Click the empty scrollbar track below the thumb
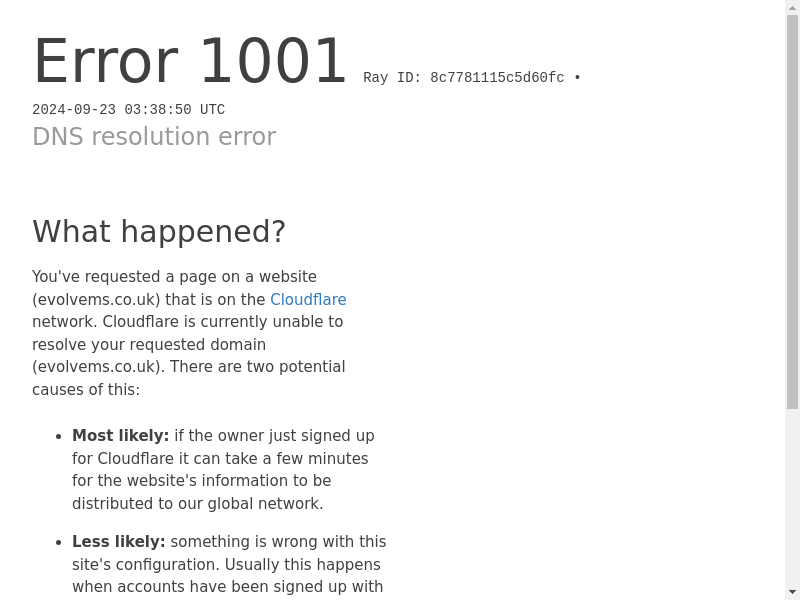 point(792,497)
